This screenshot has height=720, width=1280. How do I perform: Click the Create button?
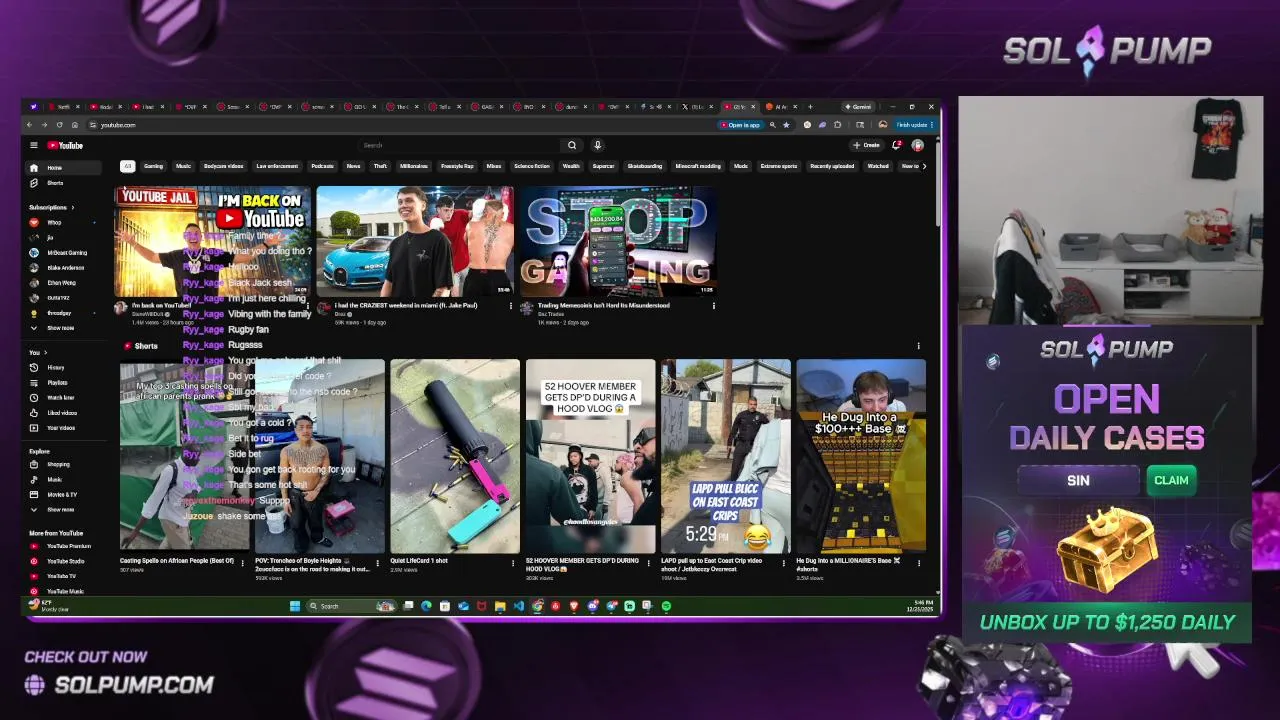tap(866, 145)
